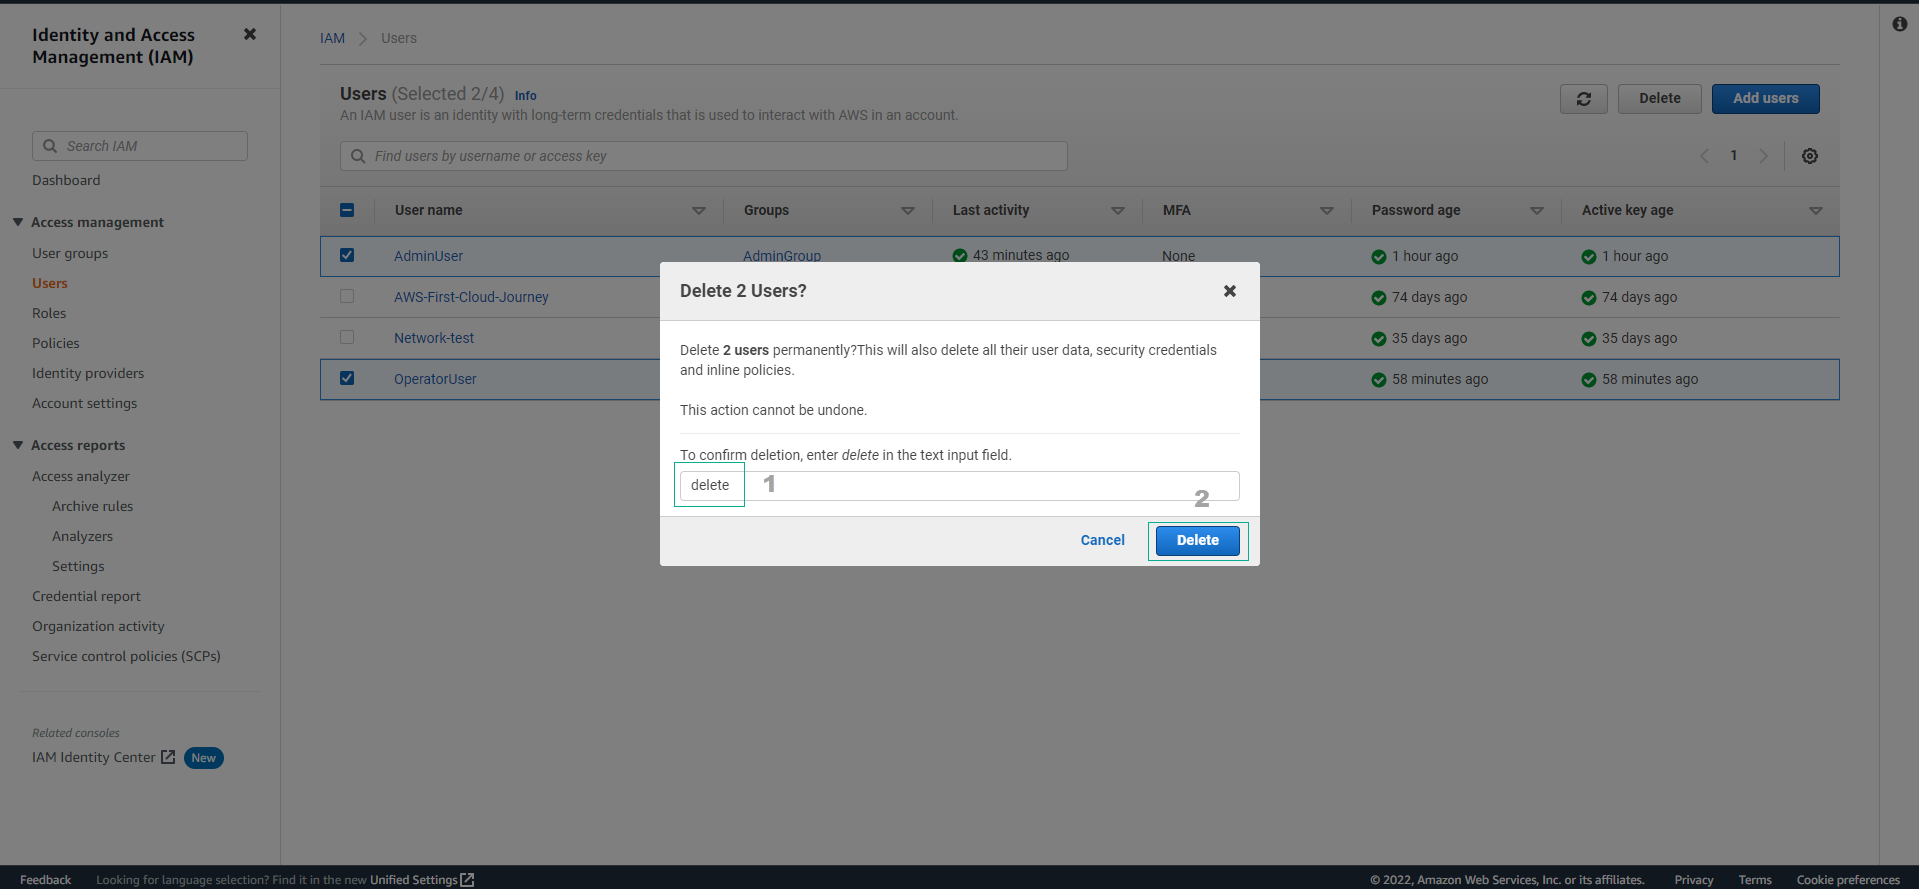Open Policies in the sidebar
The height and width of the screenshot is (889, 1919).
[x=56, y=343]
